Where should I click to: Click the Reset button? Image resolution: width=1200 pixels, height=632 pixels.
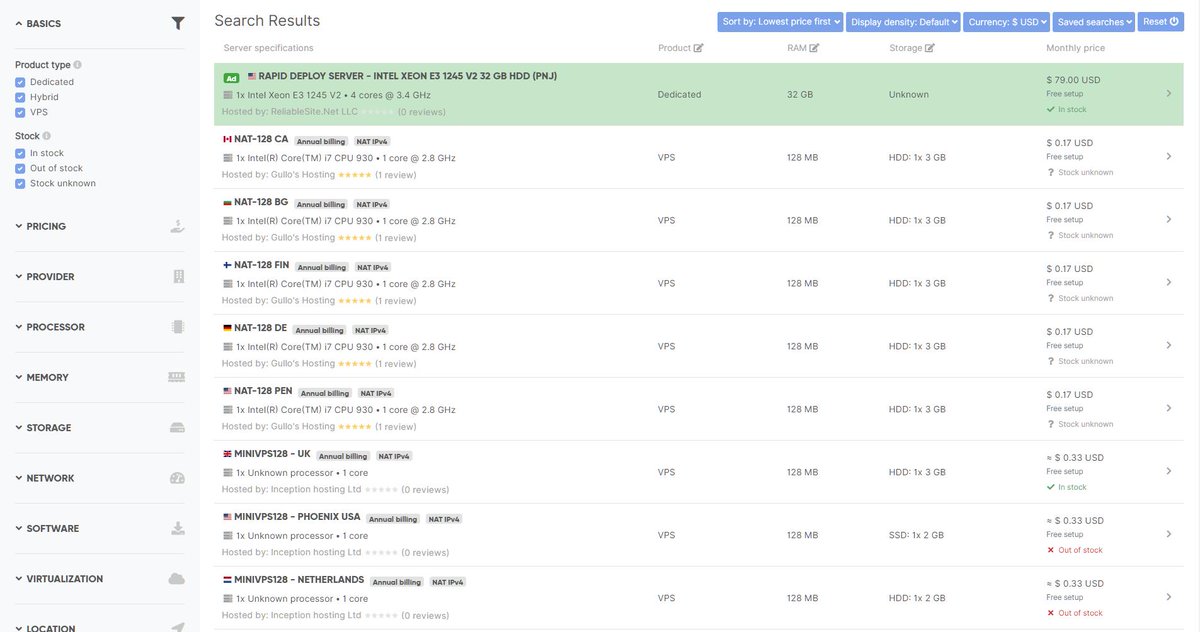1157,19
